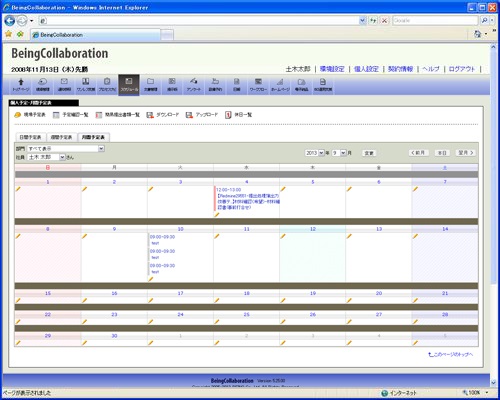The width and height of the screenshot is (500, 400).
Task: Click the pencil add icon on day 26
Action: [283, 322]
